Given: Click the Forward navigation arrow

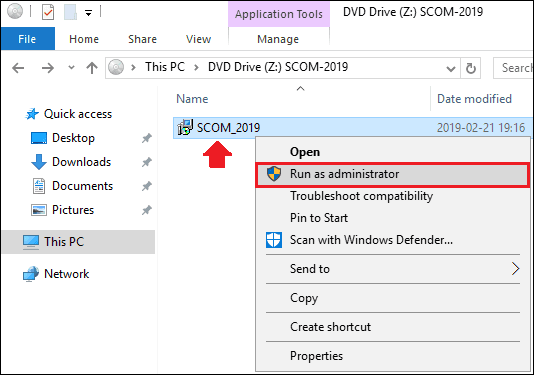Looking at the screenshot, I should pos(48,68).
